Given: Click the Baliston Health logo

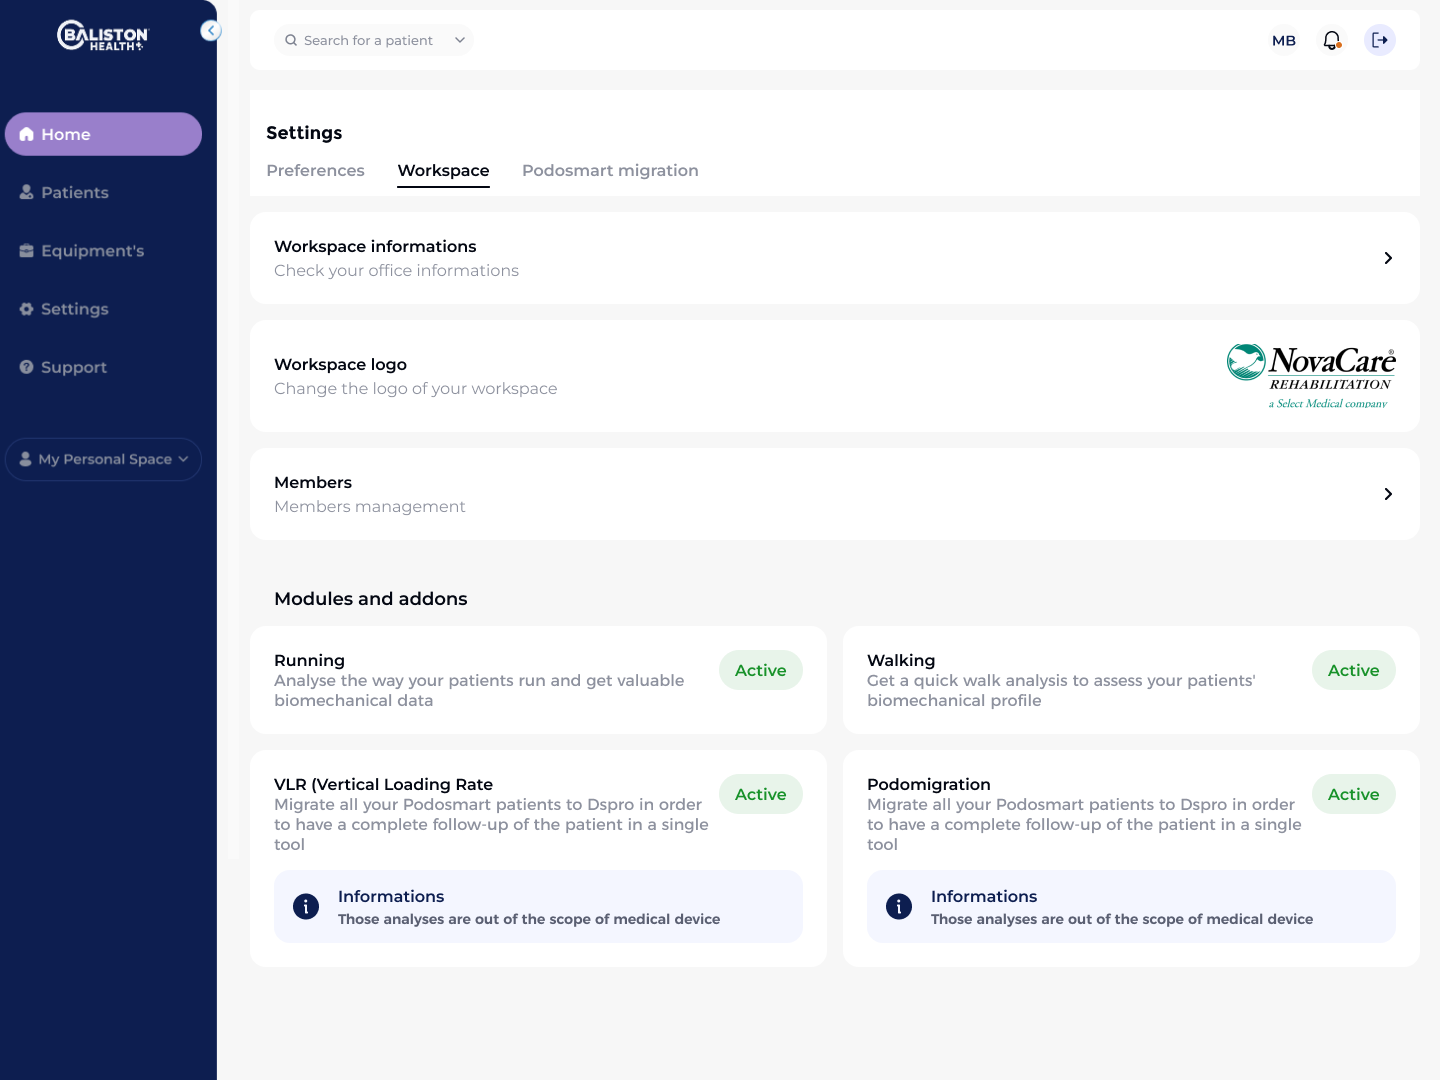Looking at the screenshot, I should coord(102,37).
